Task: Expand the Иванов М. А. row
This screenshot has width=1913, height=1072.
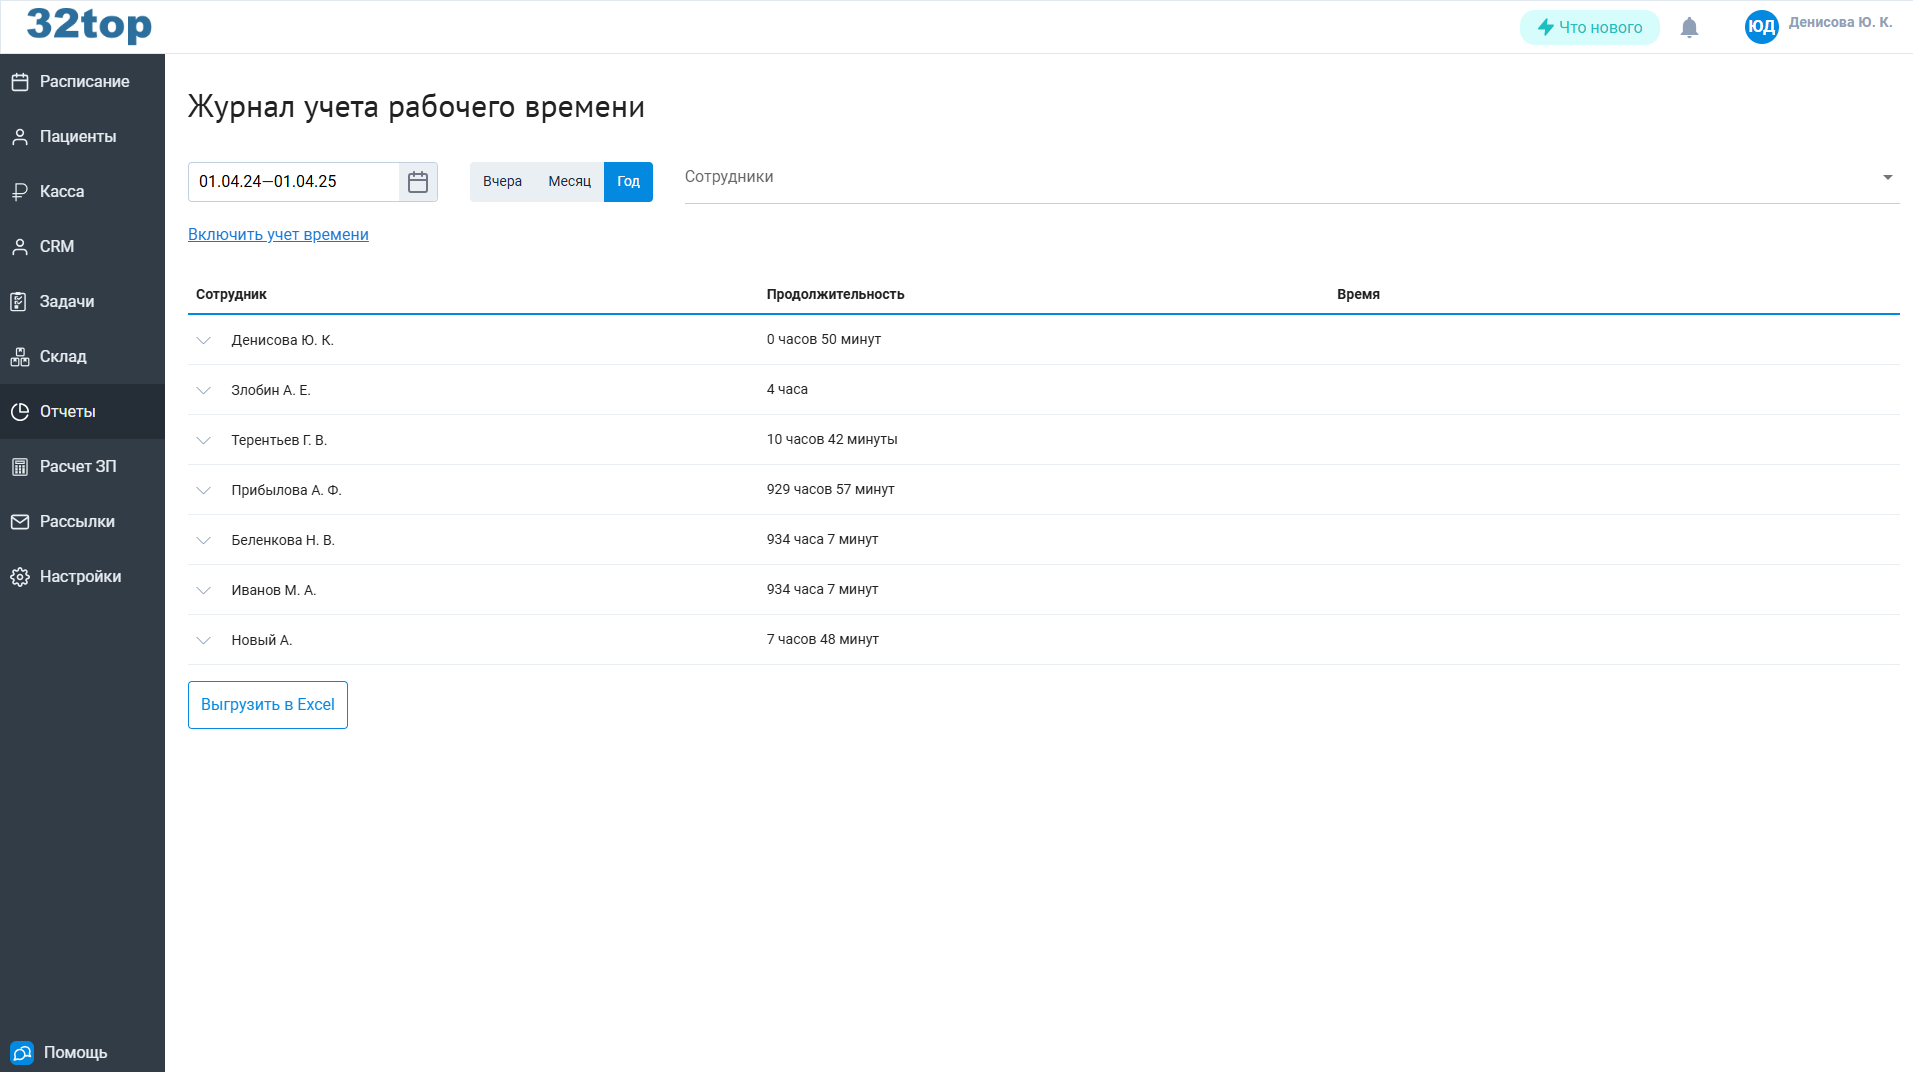Action: 204,590
